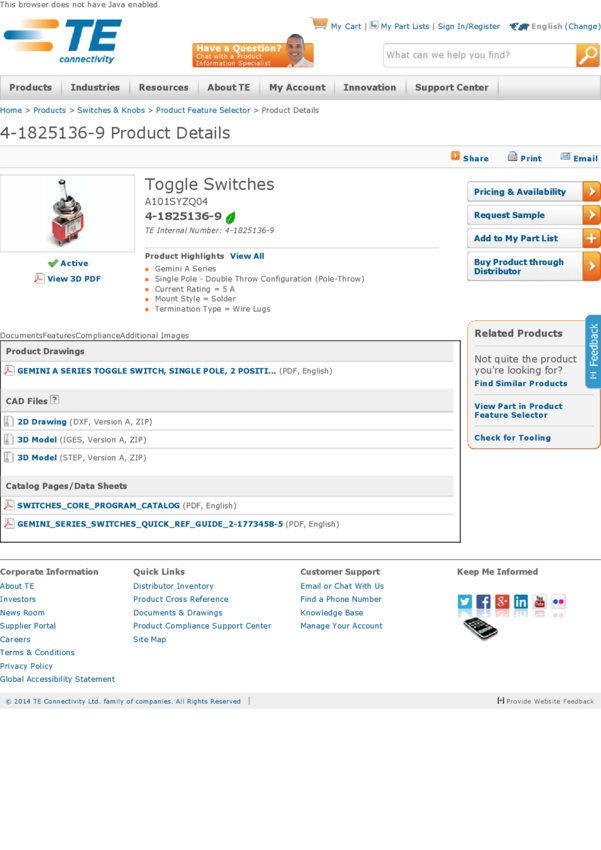Image resolution: width=601 pixels, height=850 pixels.
Task: Open the LinkedIn social icon
Action: [x=521, y=602]
